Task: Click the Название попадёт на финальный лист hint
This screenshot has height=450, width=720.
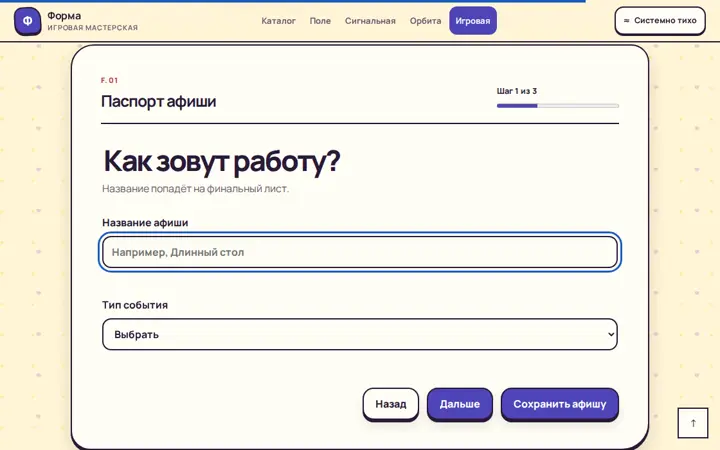Action: click(196, 189)
